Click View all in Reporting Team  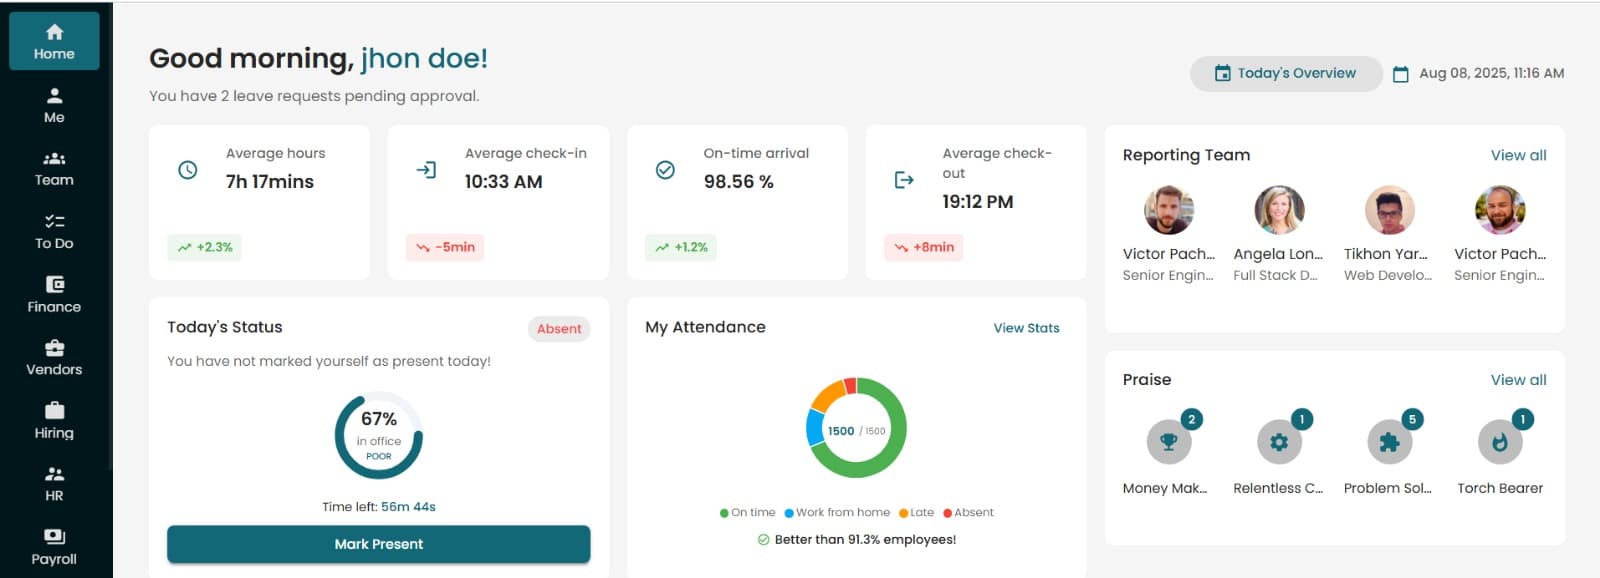point(1517,155)
